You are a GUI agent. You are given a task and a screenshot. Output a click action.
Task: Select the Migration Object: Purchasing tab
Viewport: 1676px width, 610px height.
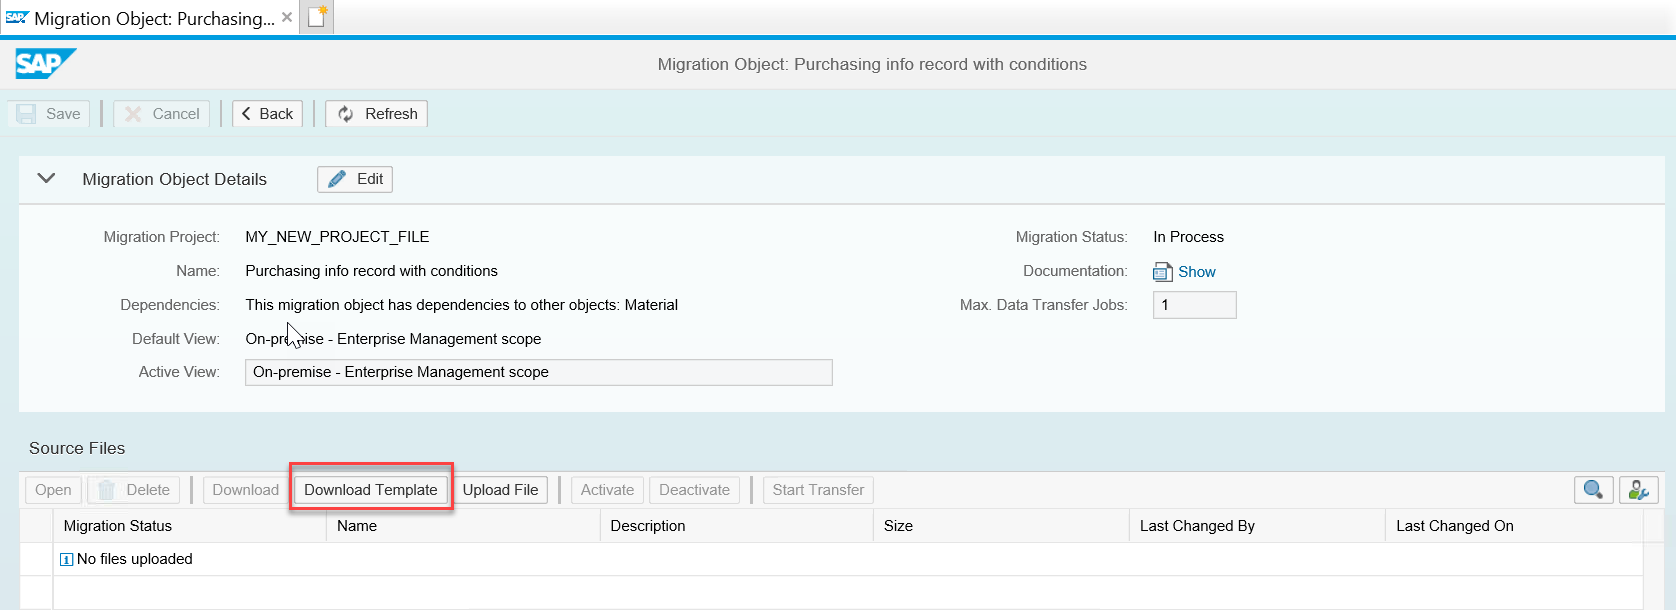[150, 18]
